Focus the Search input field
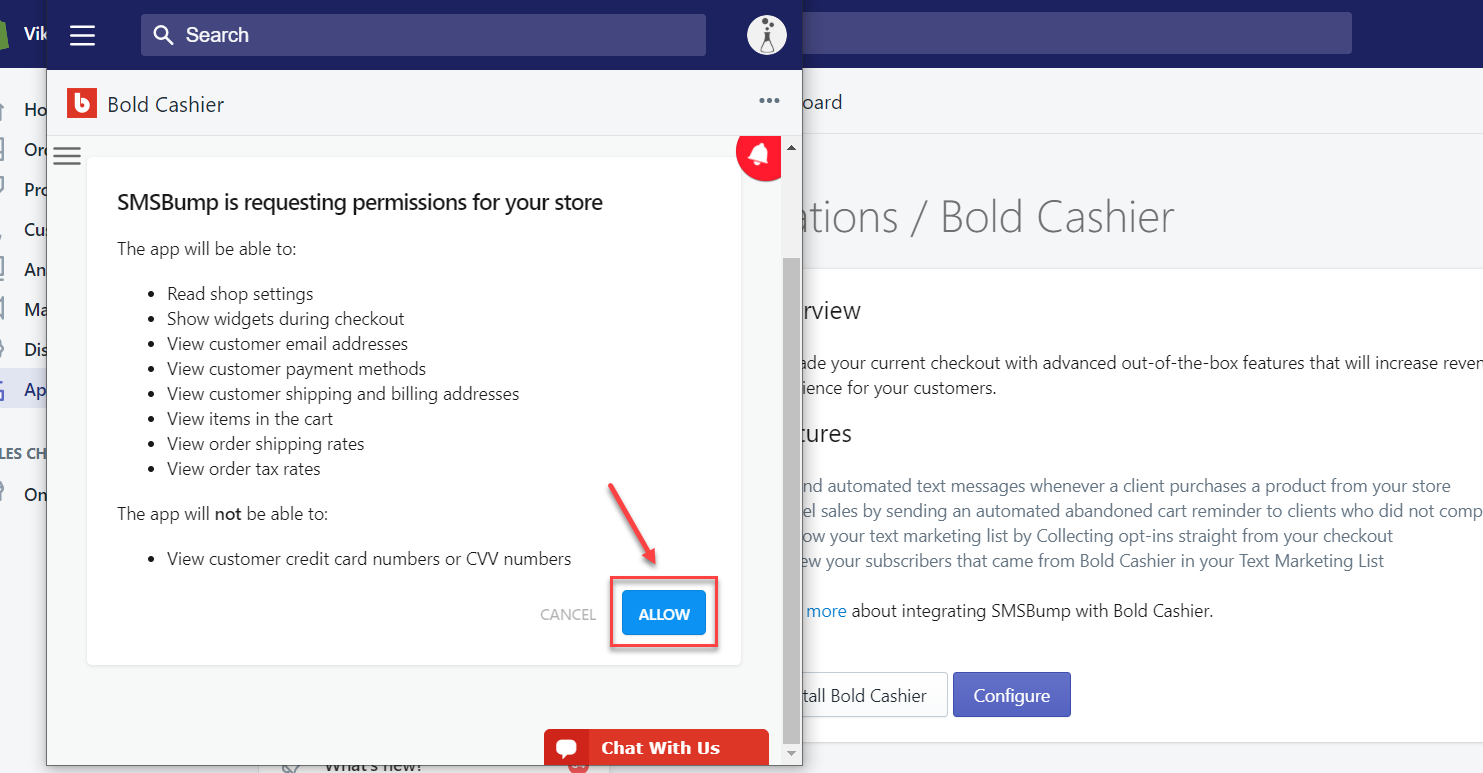Screen dimensions: 1483x773 (x=423, y=35)
